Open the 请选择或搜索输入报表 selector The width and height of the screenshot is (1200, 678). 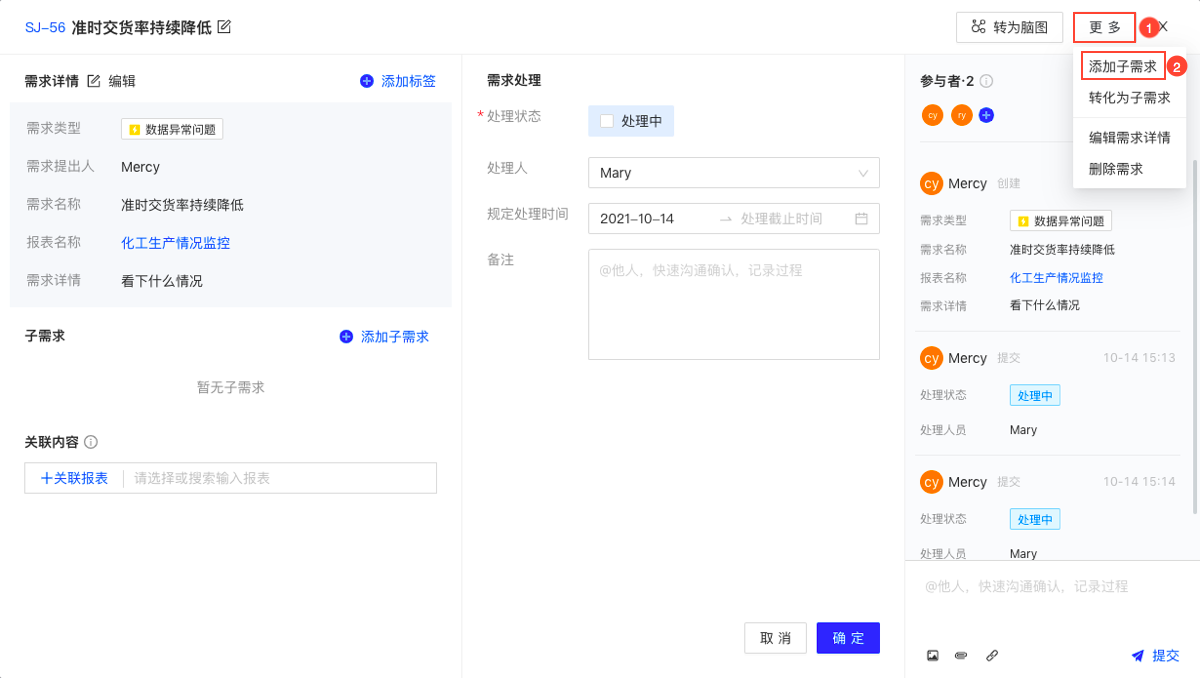tap(280, 478)
